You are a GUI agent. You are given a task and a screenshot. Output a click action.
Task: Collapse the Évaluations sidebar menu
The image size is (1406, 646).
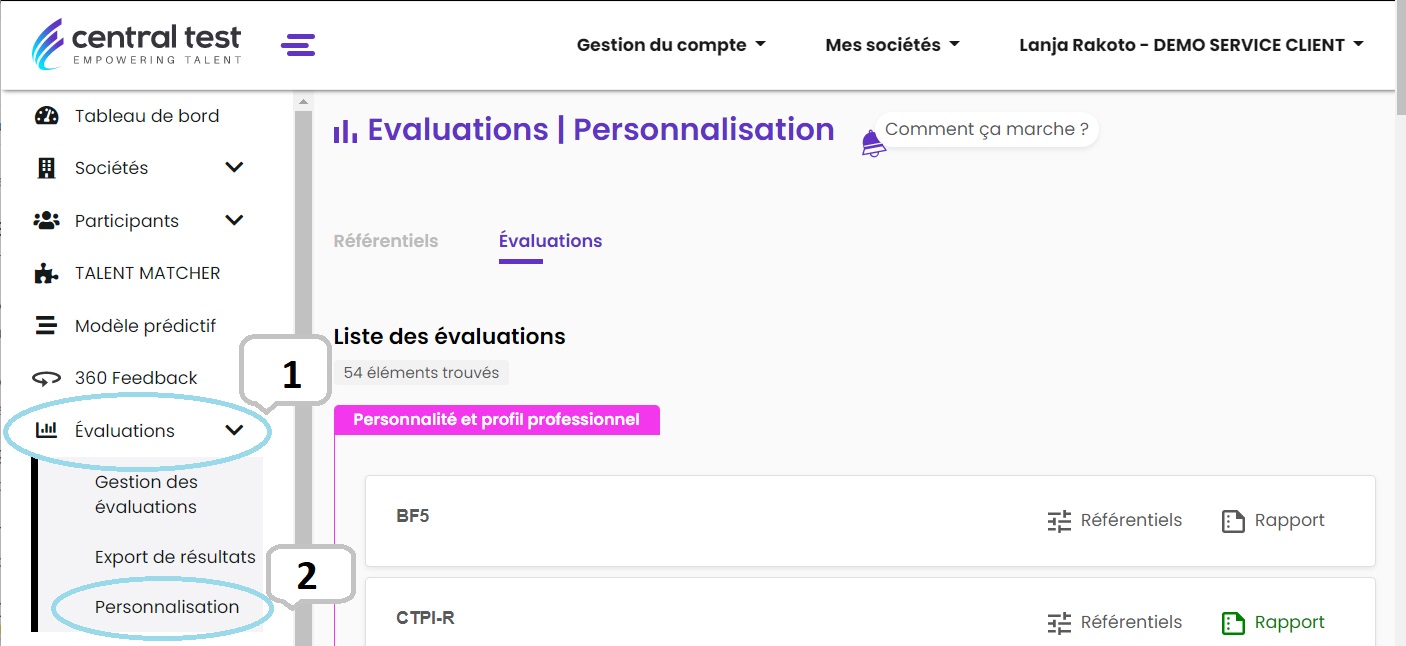tap(234, 430)
